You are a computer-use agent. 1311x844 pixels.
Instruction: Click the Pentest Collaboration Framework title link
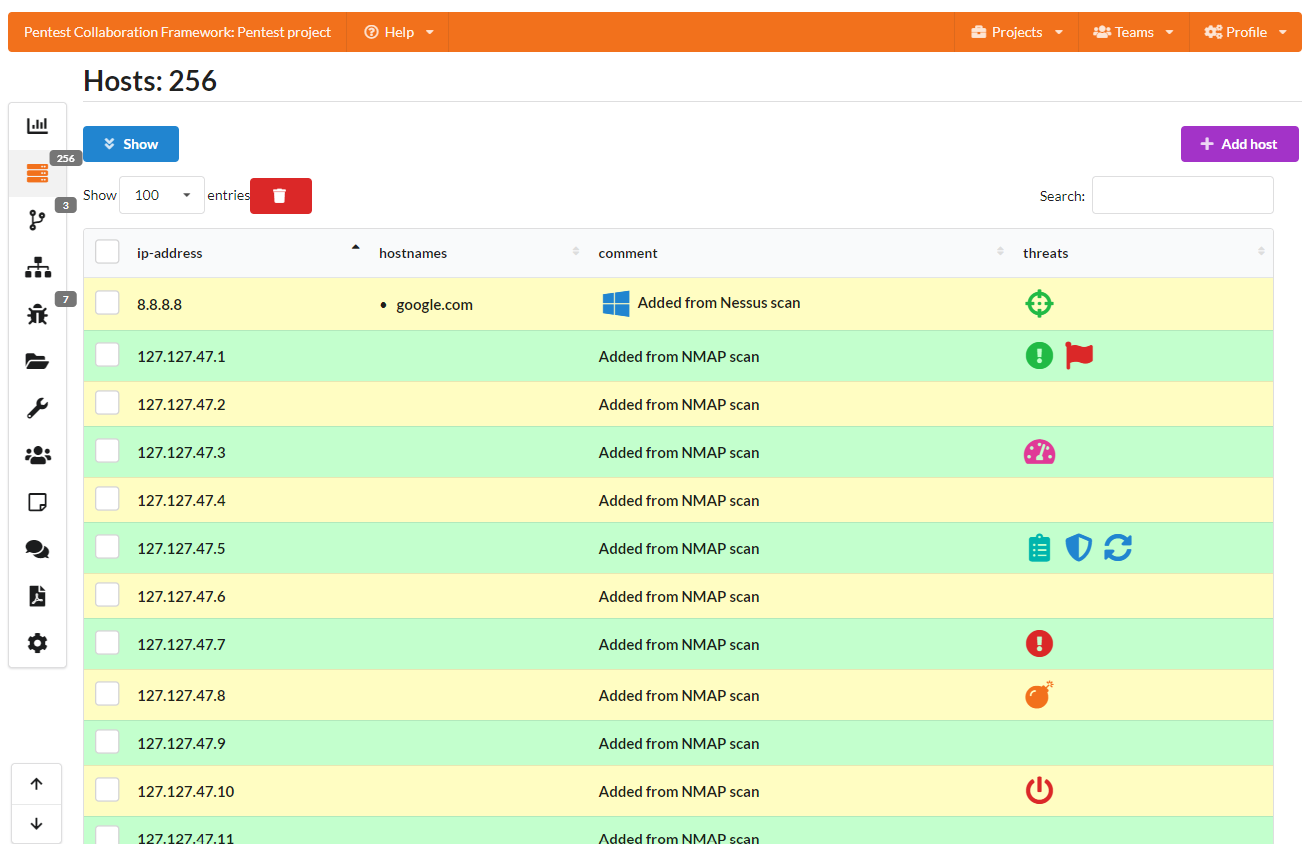178,32
